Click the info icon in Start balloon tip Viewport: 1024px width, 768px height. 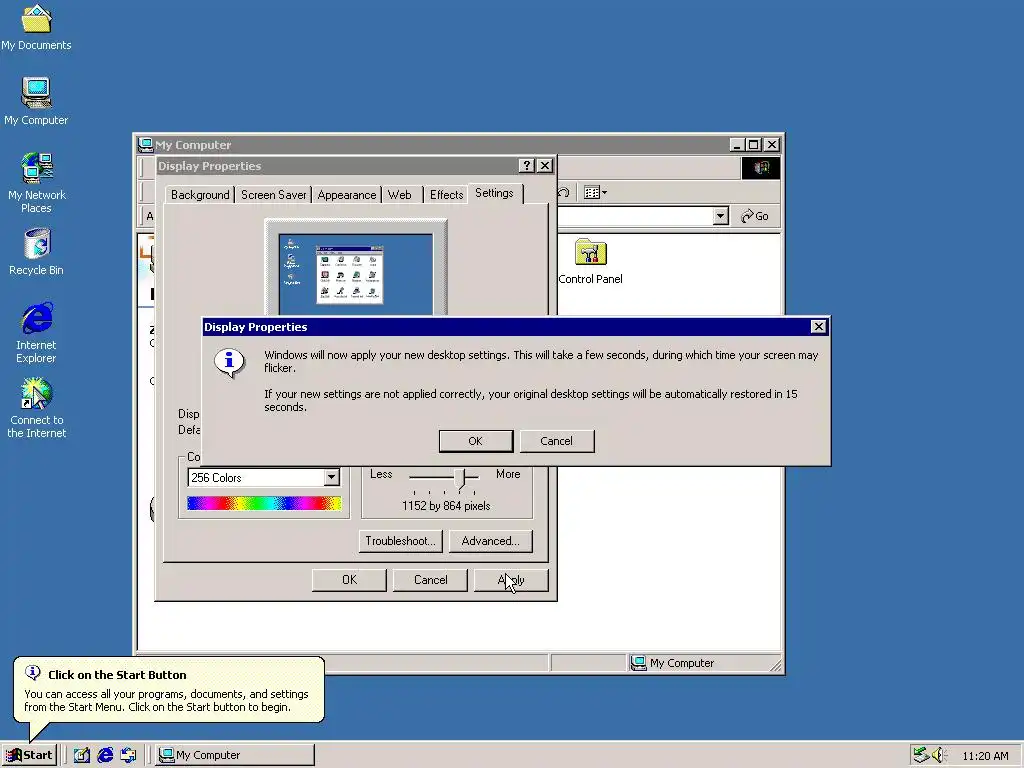point(33,673)
